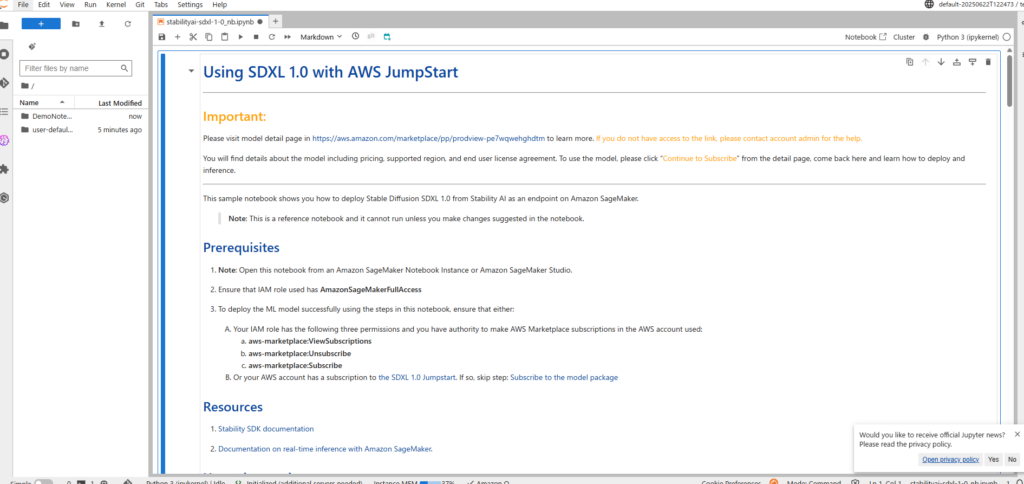This screenshot has height=484, width=1024.
Task: Interrupt the kernel with stop icon
Action: click(256, 37)
